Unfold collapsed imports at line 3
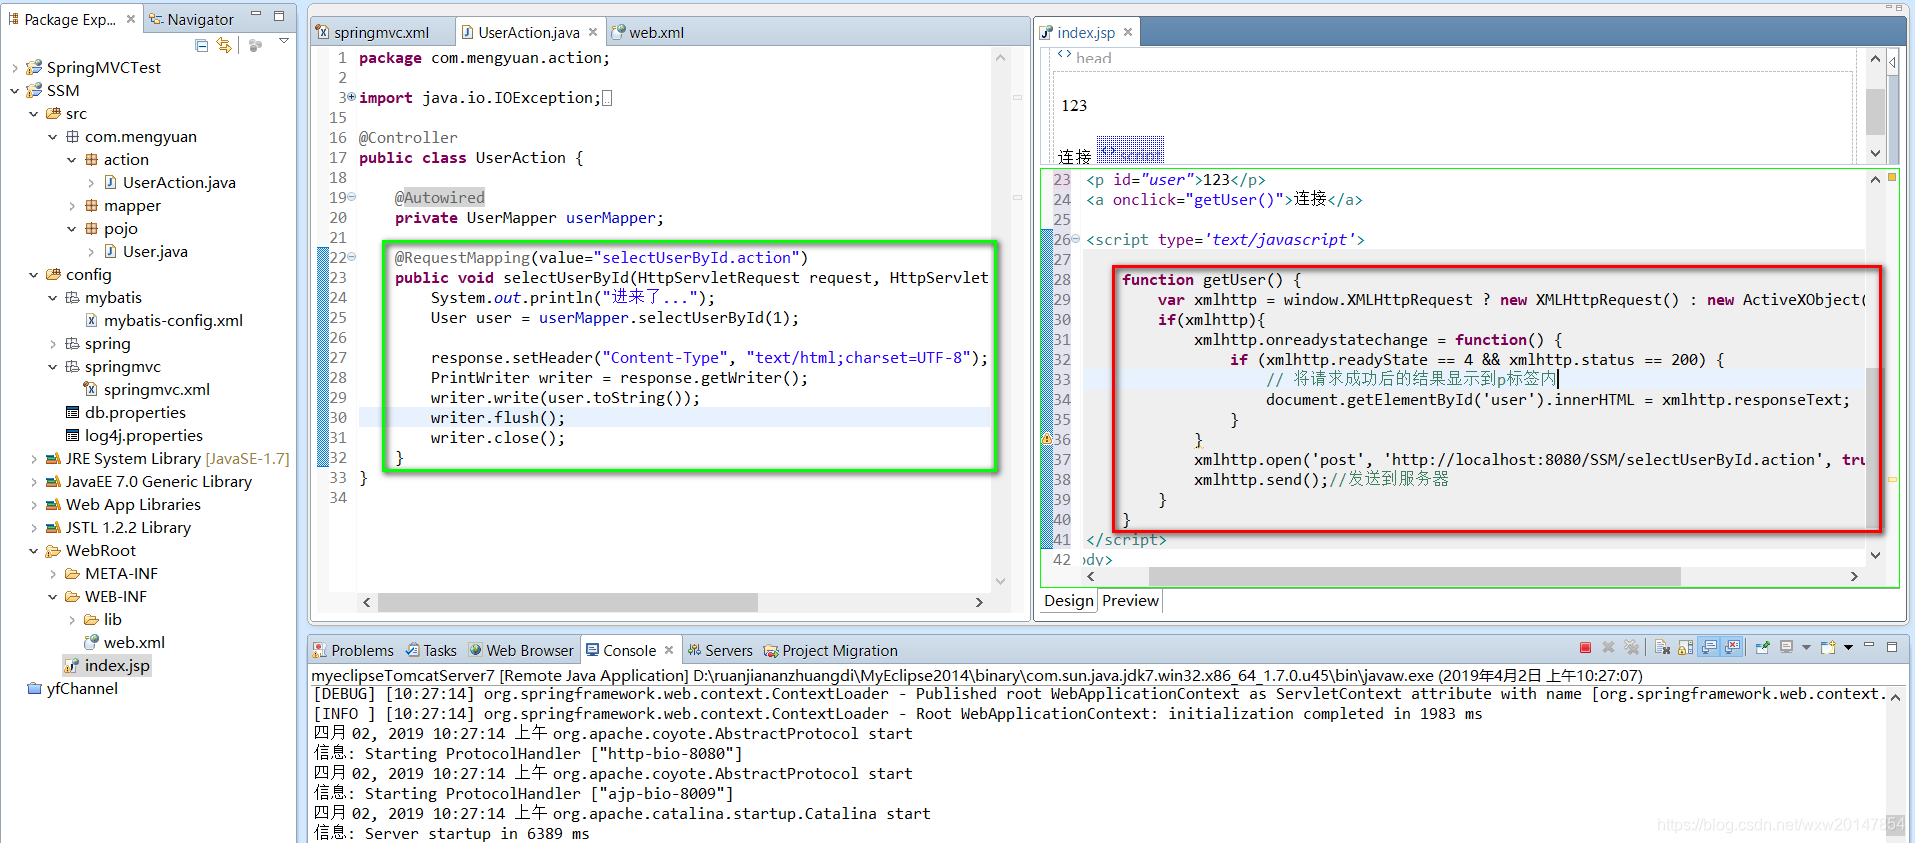This screenshot has height=843, width=1915. pyautogui.click(x=352, y=98)
